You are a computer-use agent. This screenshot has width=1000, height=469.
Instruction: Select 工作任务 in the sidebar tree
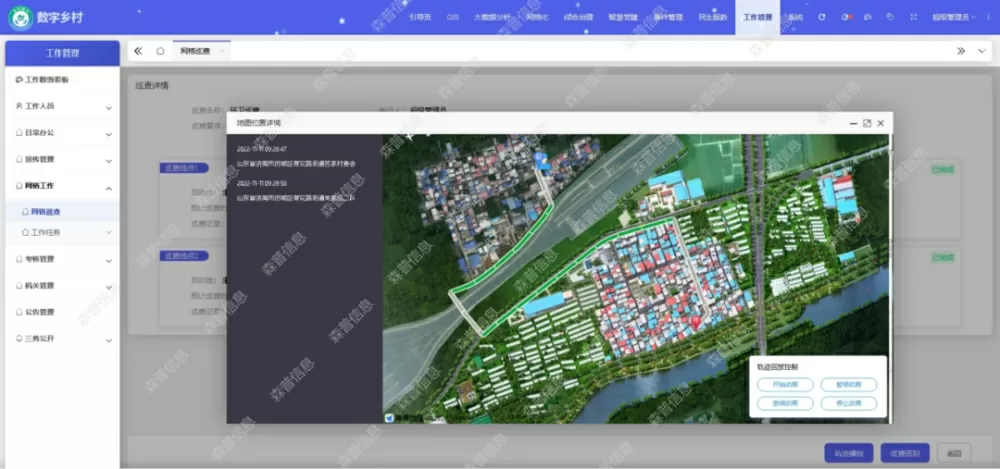click(x=46, y=232)
